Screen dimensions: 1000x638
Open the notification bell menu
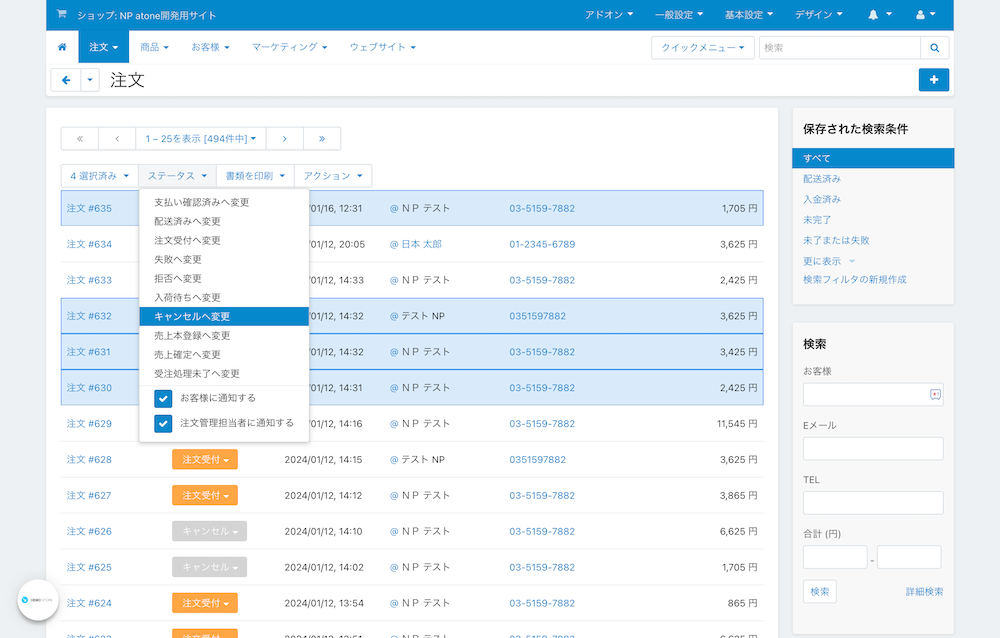point(879,15)
